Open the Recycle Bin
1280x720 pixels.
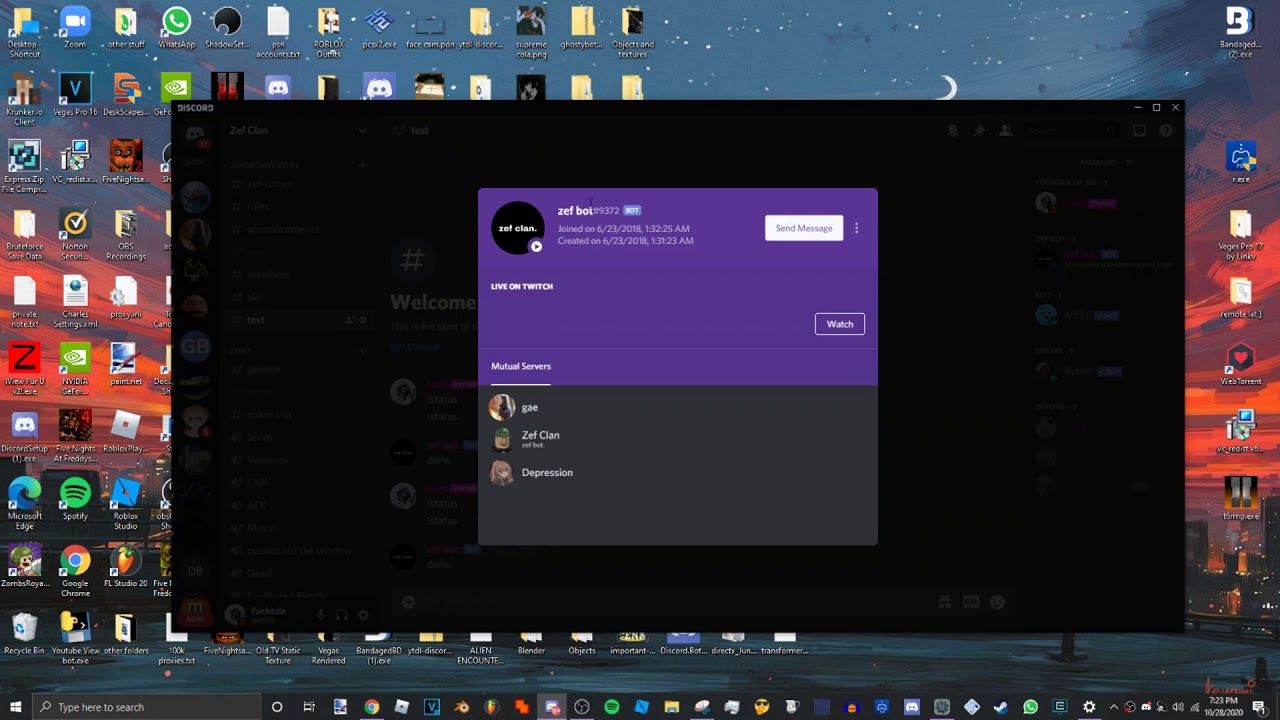pyautogui.click(x=24, y=635)
